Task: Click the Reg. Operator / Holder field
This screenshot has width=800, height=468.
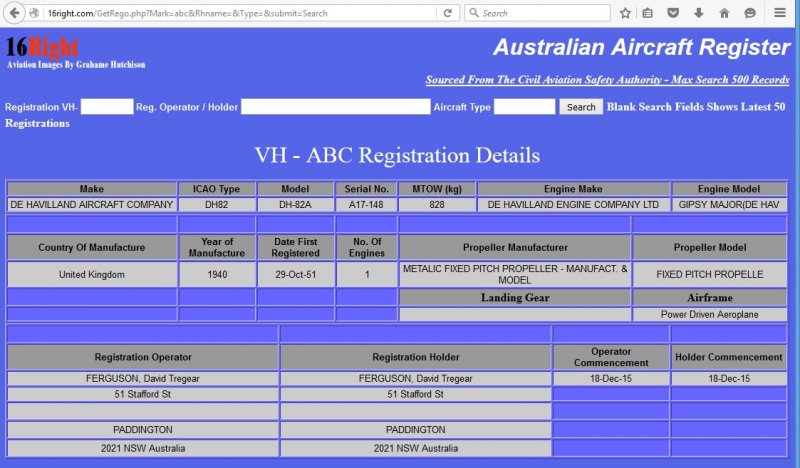Action: tap(335, 107)
